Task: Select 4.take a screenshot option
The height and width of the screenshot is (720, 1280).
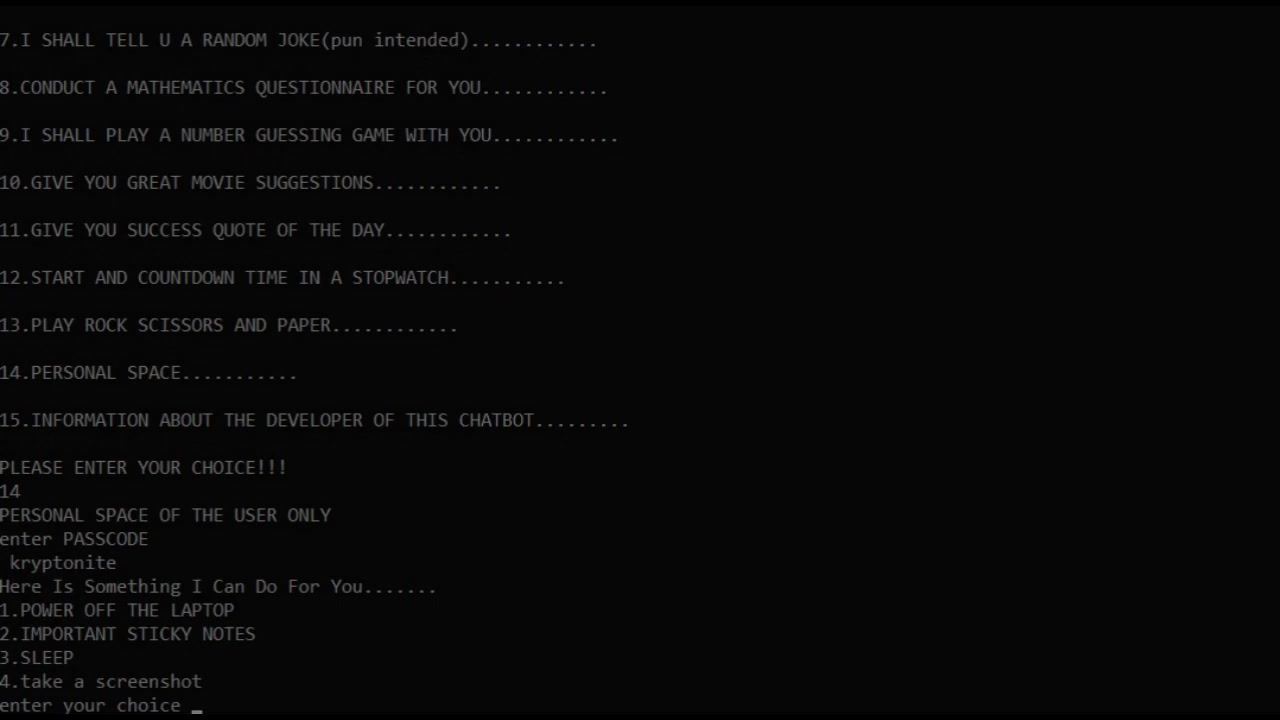Action: [x=101, y=682]
